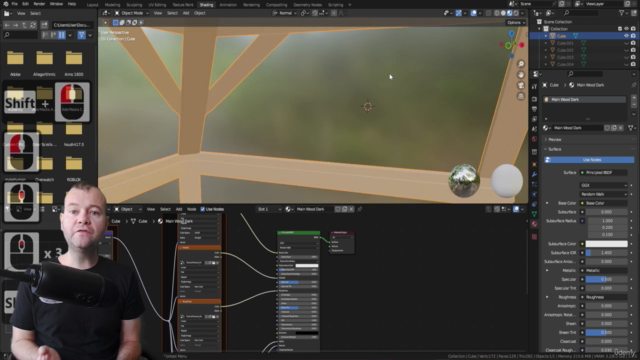The image size is (640, 360).
Task: Open the File menu
Action: coord(15,4)
